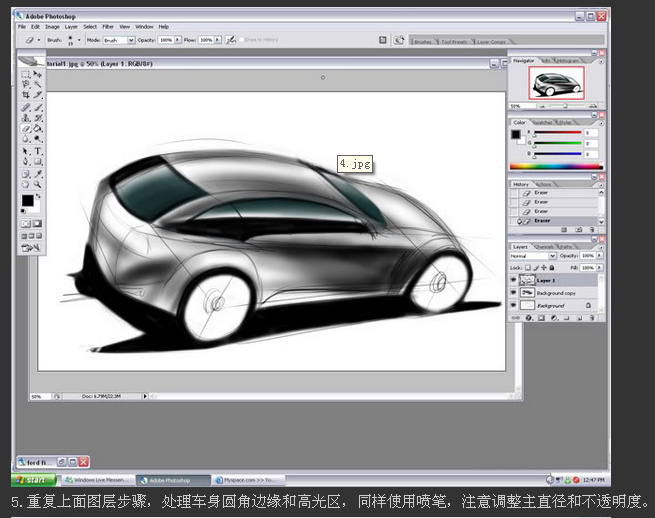Select the Zoom tool
Viewport: 655px width, 518px height.
pos(38,184)
